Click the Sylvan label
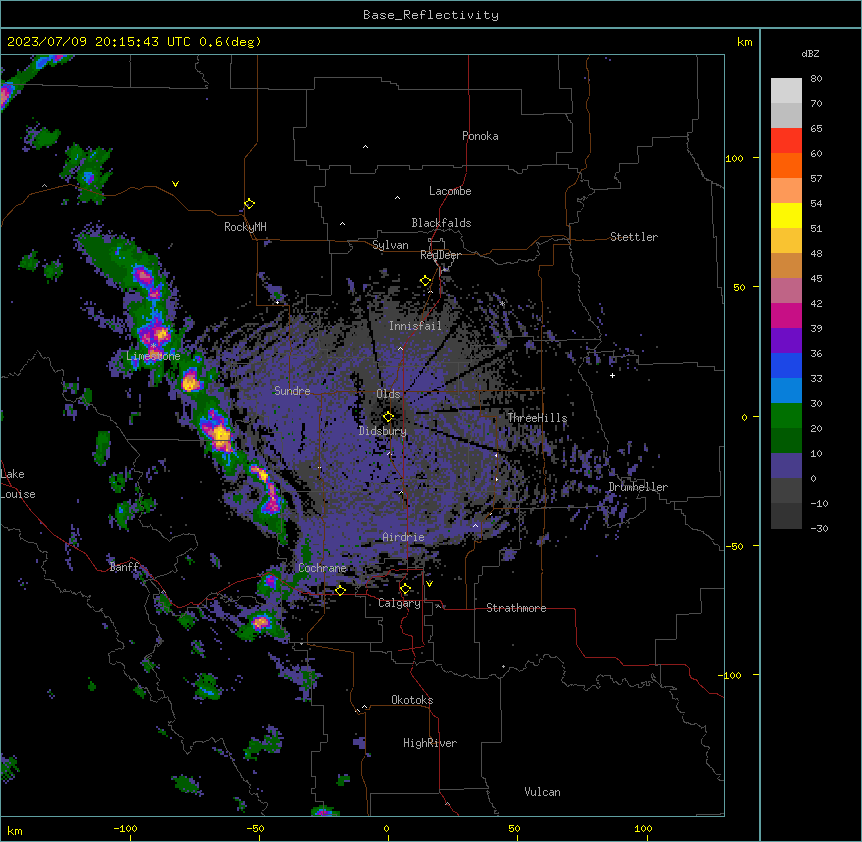862x842 pixels. click(x=390, y=245)
